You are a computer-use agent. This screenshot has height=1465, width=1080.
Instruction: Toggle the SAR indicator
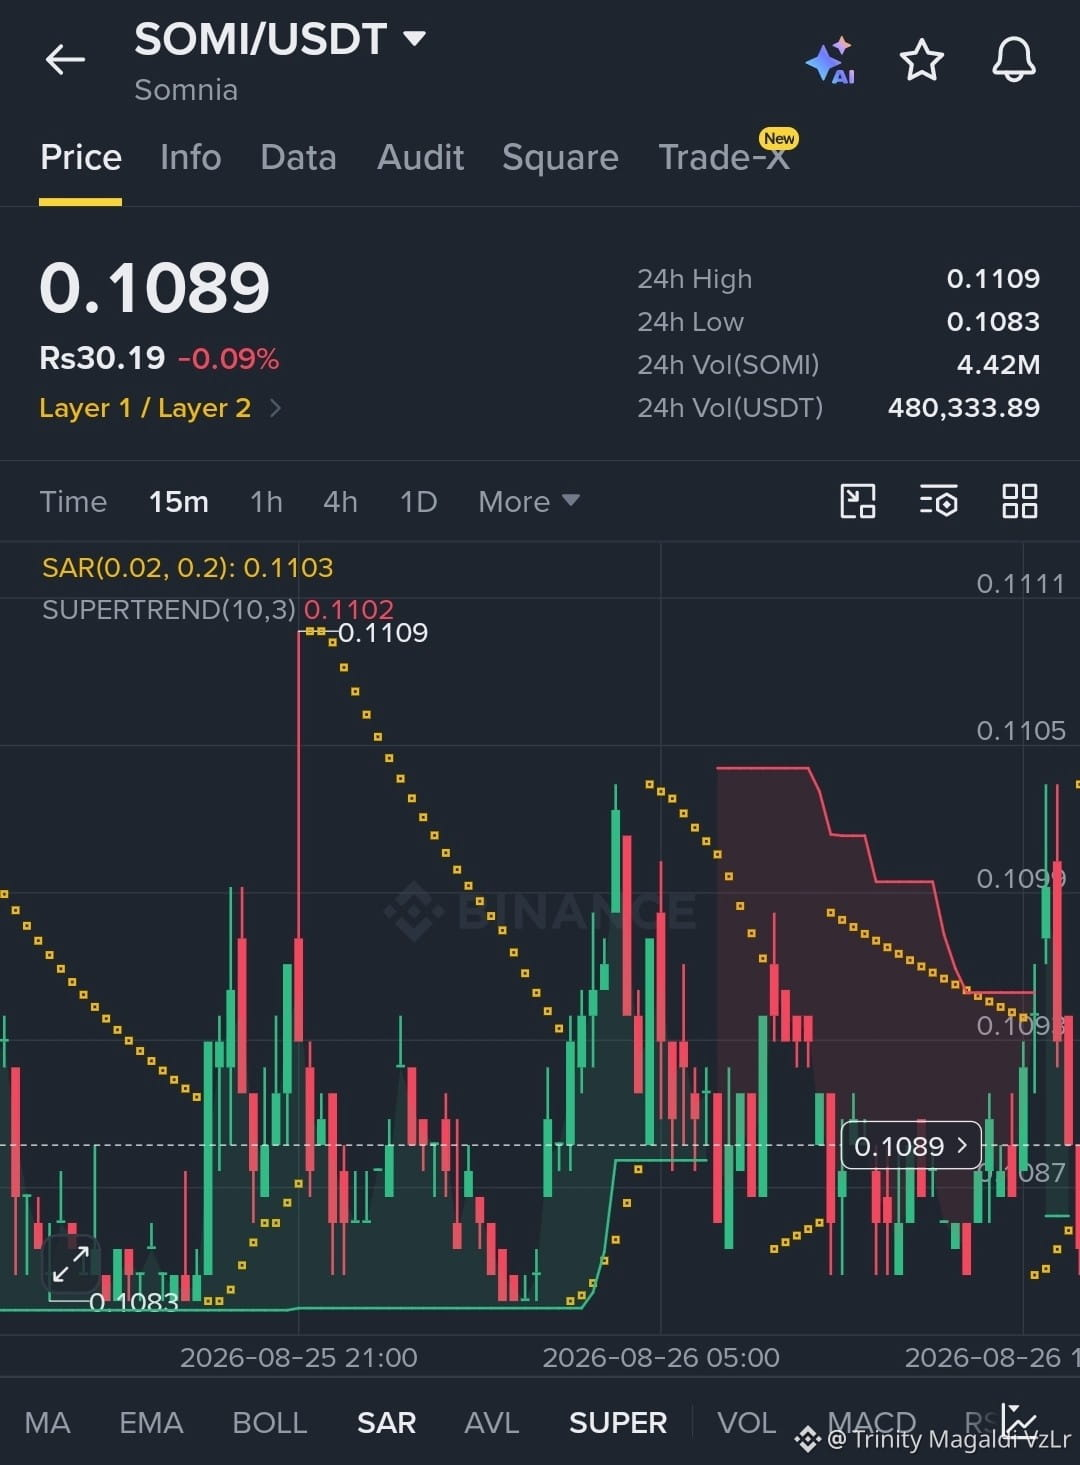point(386,1422)
